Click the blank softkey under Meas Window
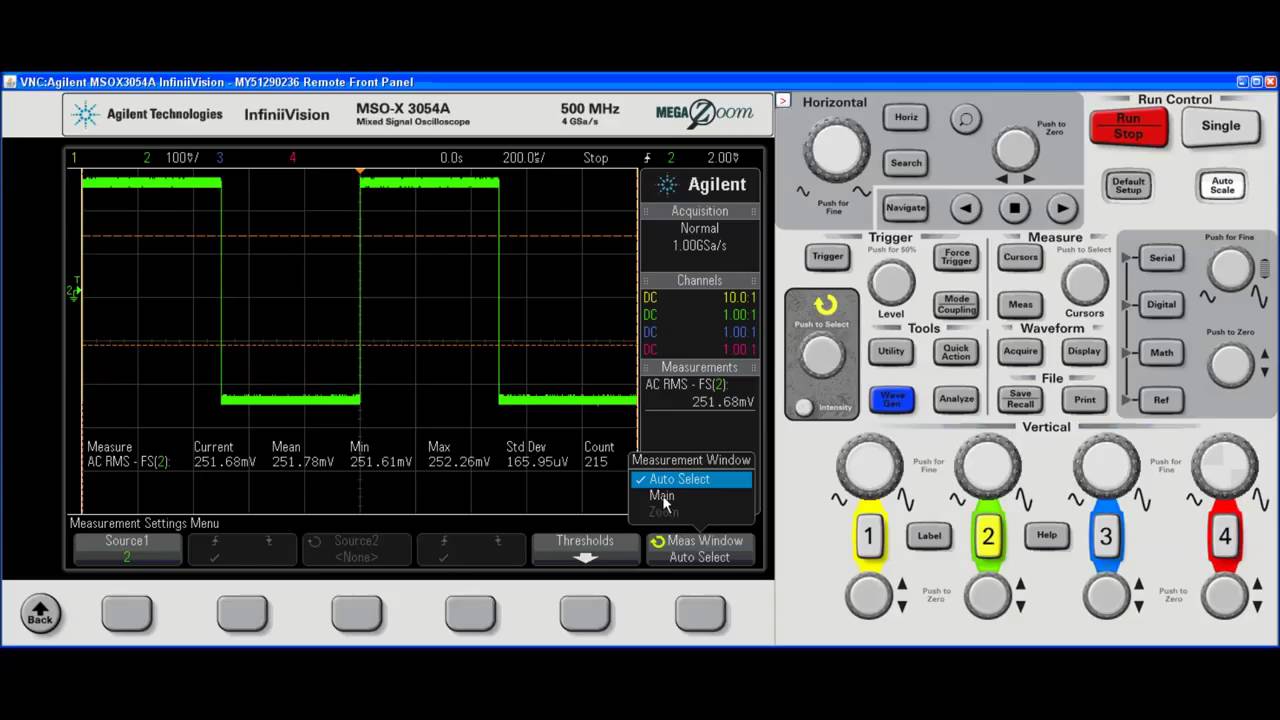 [700, 613]
